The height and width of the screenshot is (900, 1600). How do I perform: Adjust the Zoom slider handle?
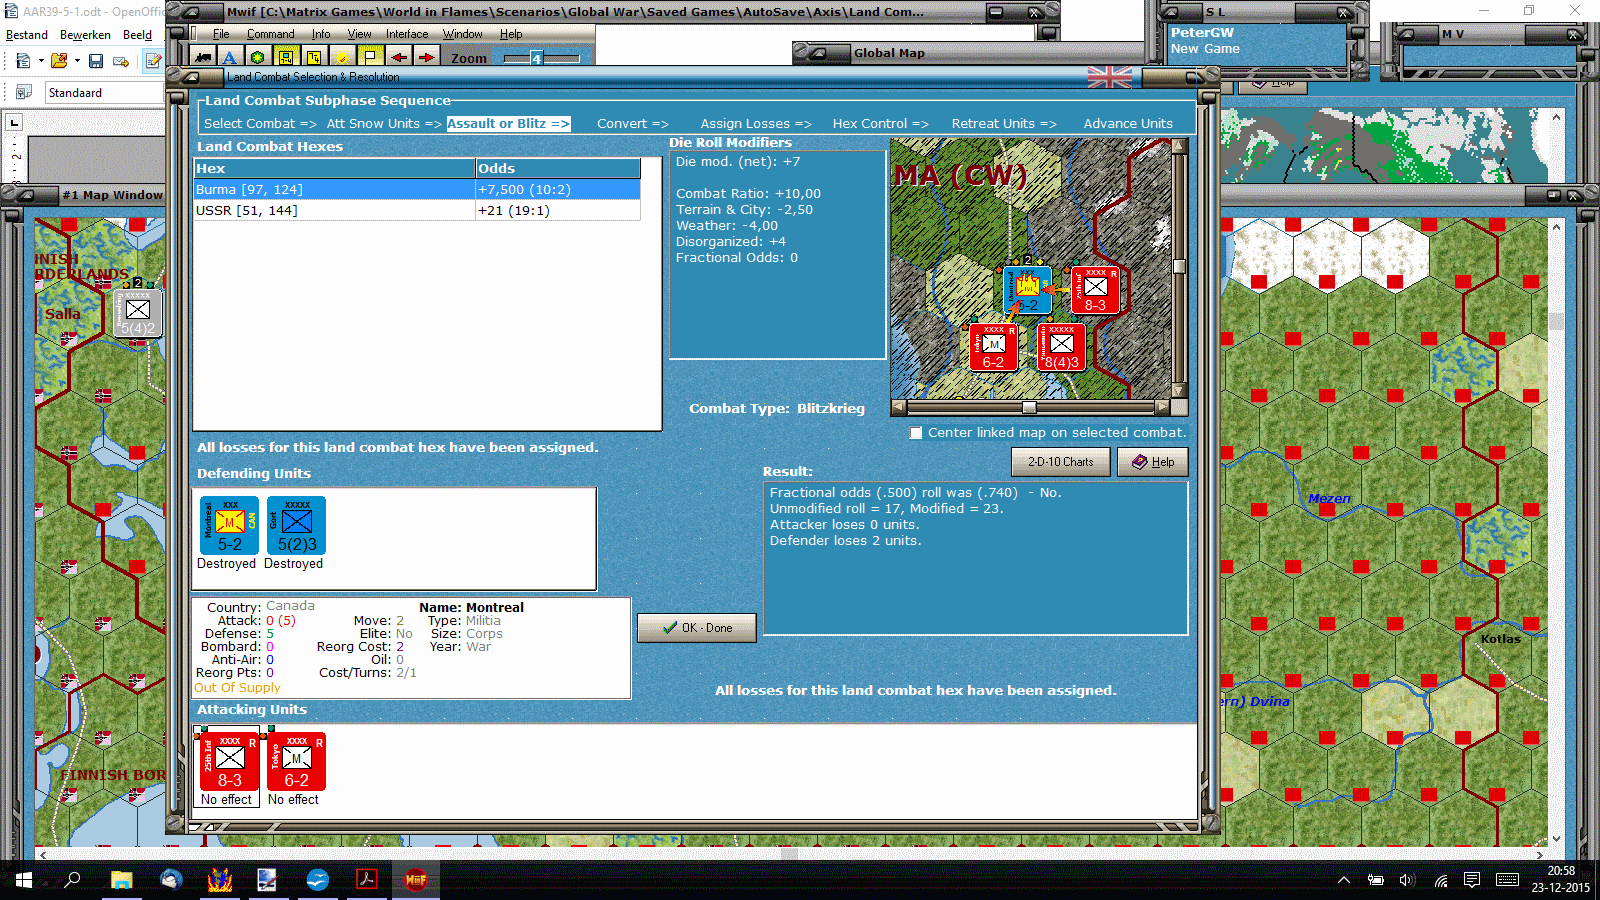(x=536, y=58)
